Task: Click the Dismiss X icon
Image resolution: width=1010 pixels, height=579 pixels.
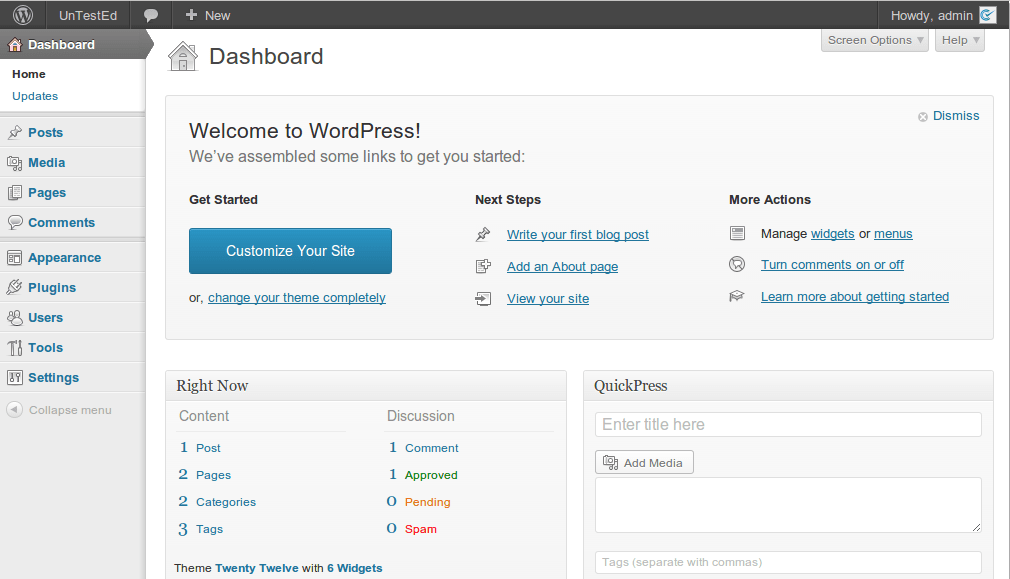Action: pyautogui.click(x=923, y=117)
